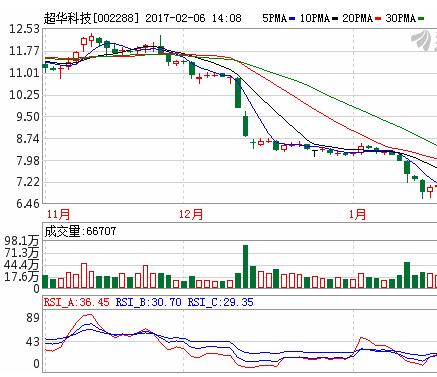Click the 10PMA legend label

point(315,18)
